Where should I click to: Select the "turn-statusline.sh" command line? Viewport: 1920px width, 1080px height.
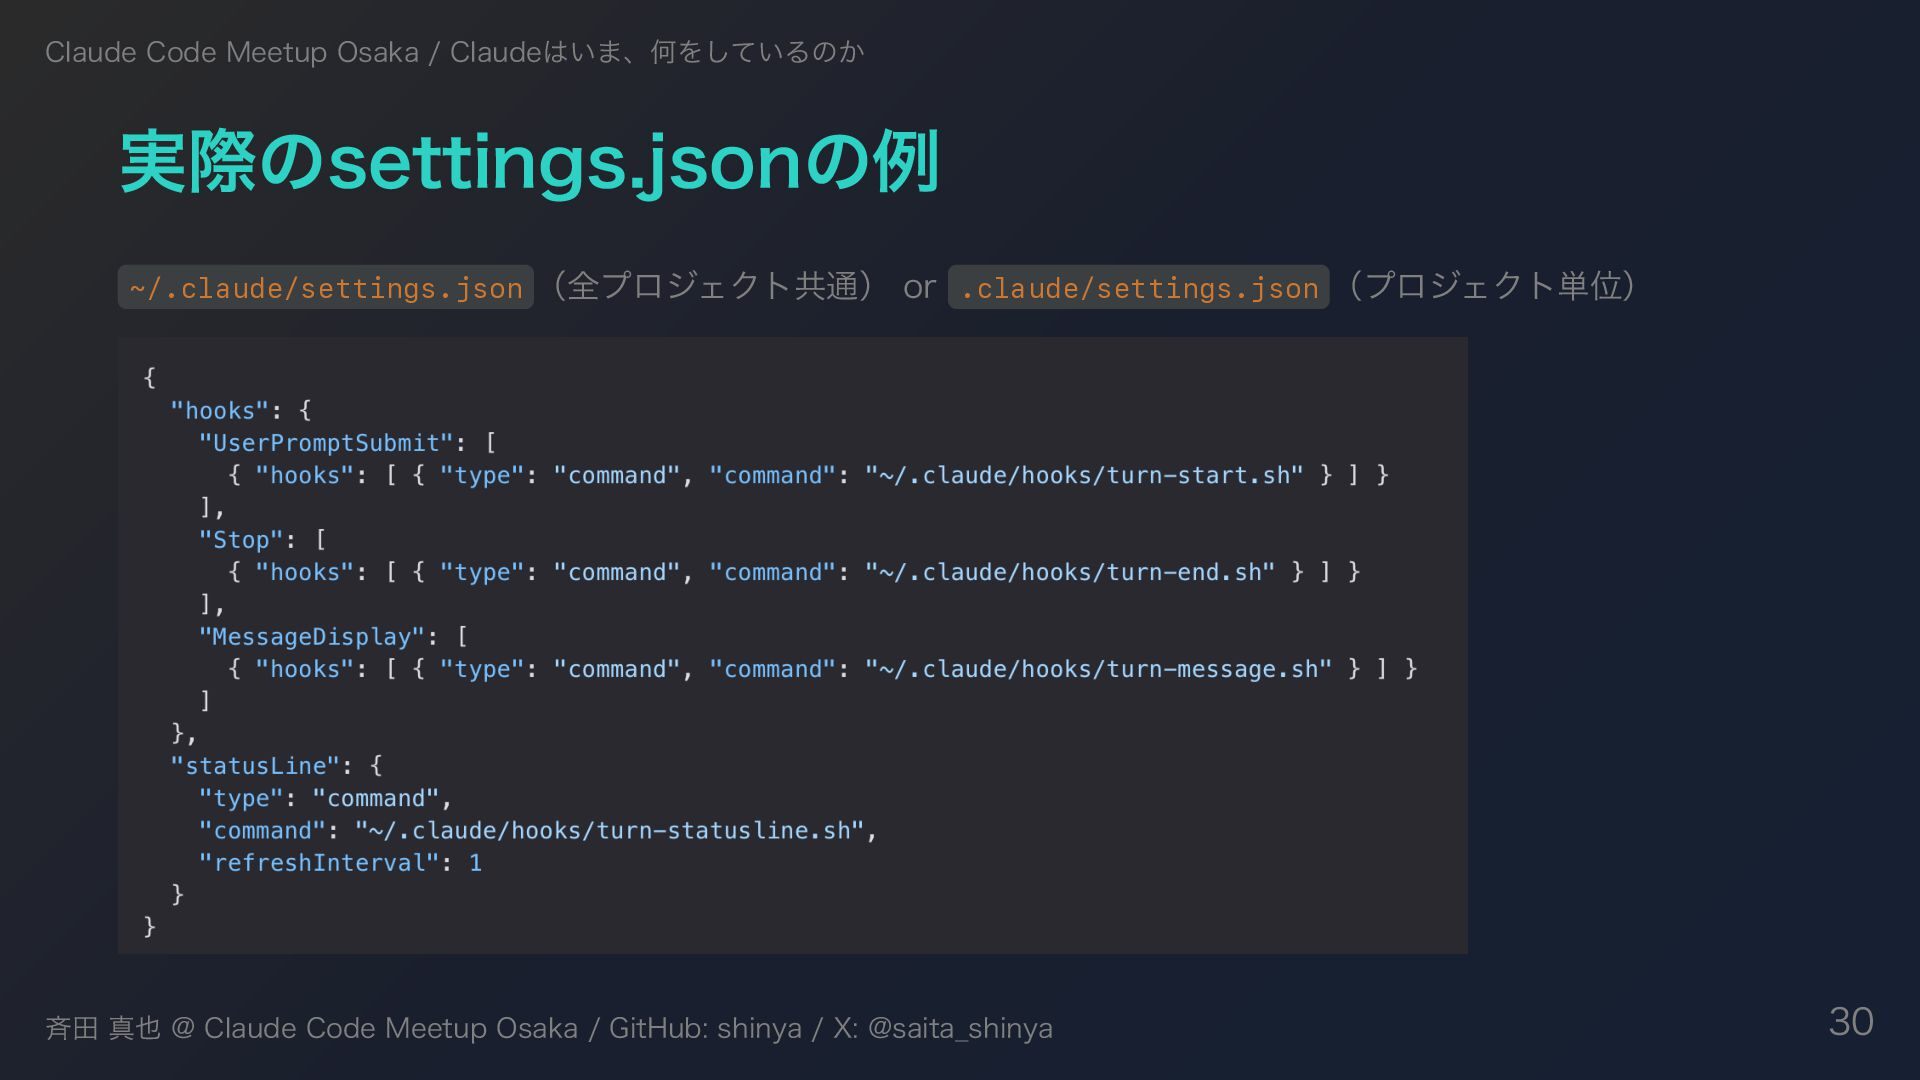coord(538,831)
